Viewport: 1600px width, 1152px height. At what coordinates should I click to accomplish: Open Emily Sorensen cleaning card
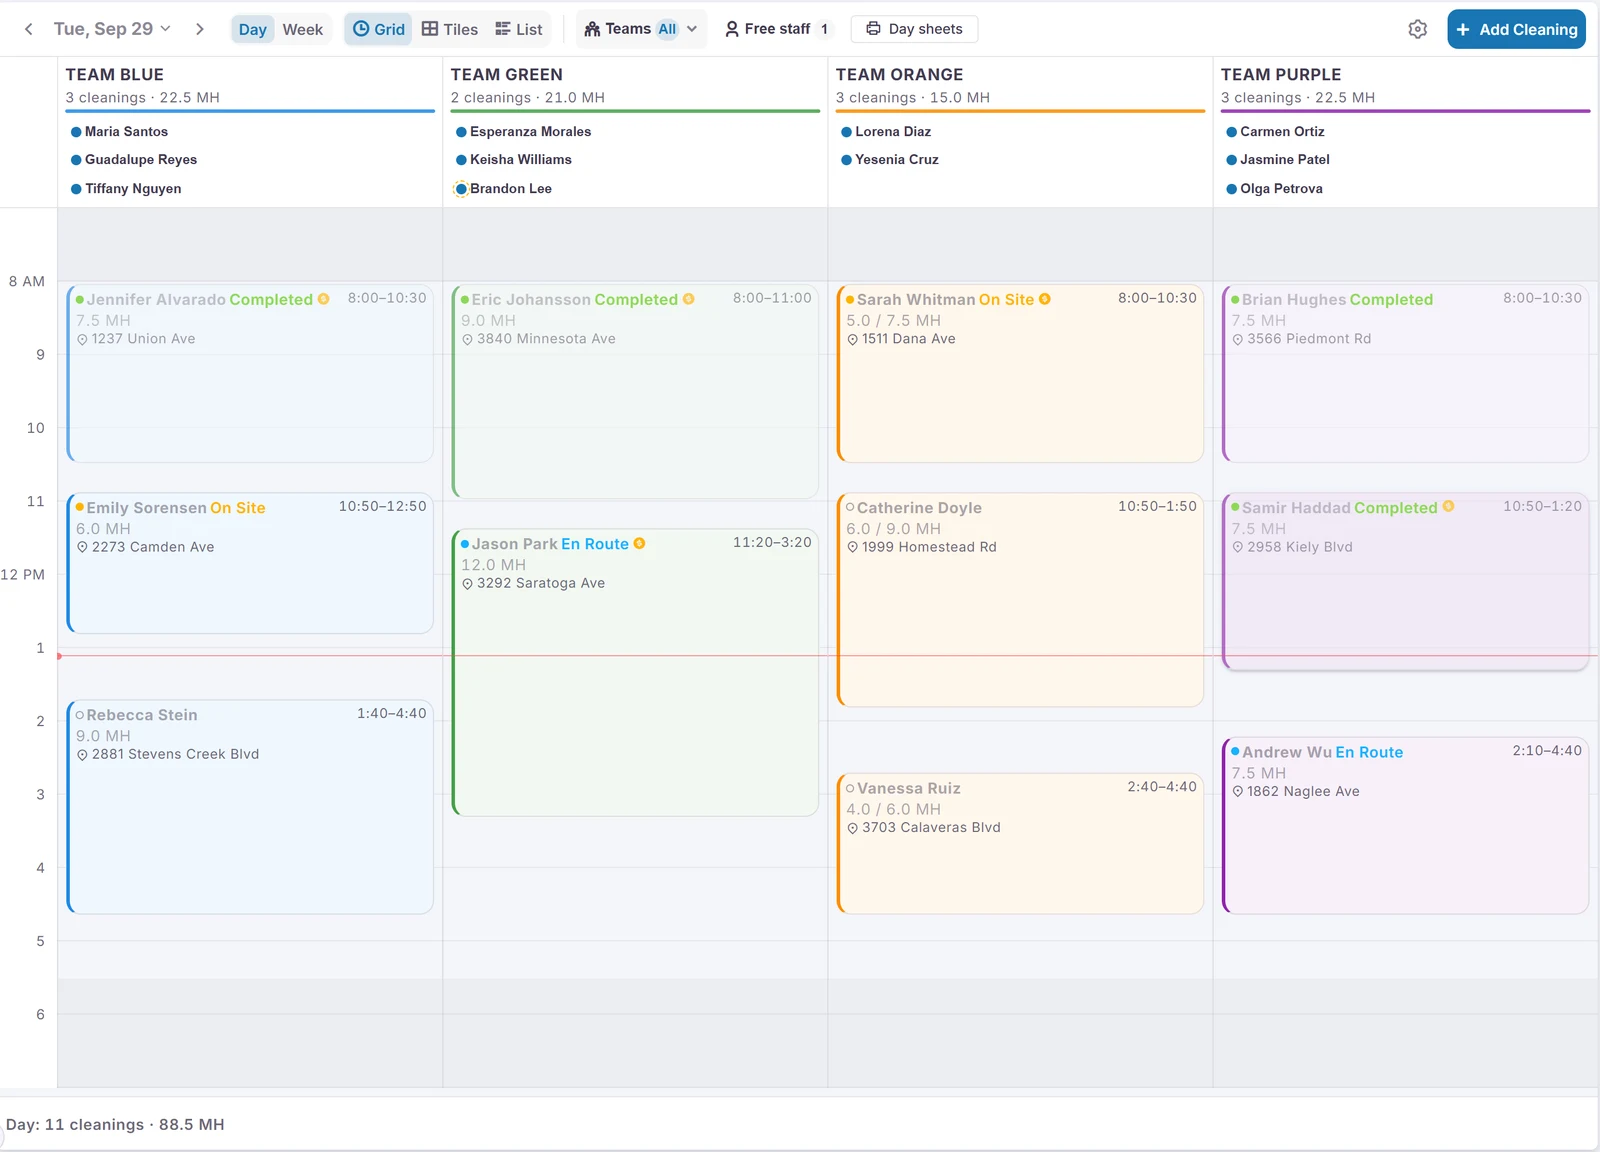pos(250,563)
